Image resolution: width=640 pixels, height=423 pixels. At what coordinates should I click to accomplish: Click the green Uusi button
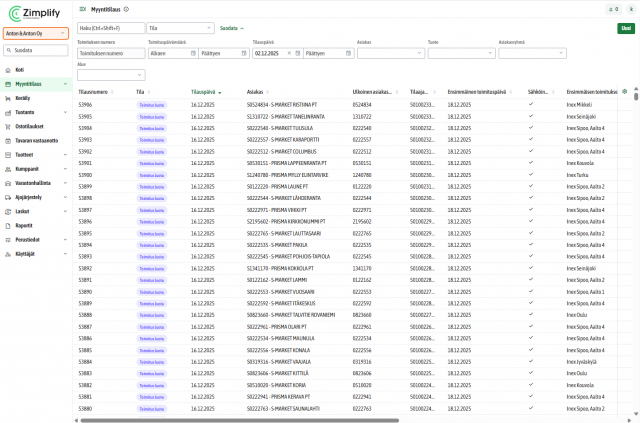pyautogui.click(x=626, y=28)
